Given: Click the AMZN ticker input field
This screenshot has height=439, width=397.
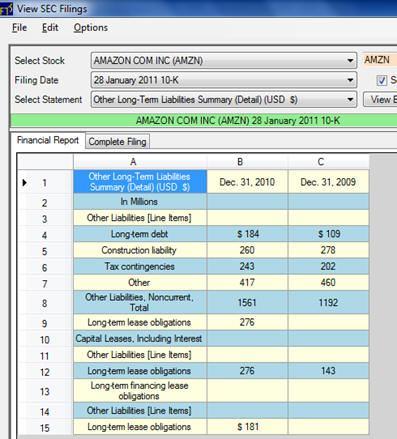Looking at the screenshot, I should click(380, 60).
